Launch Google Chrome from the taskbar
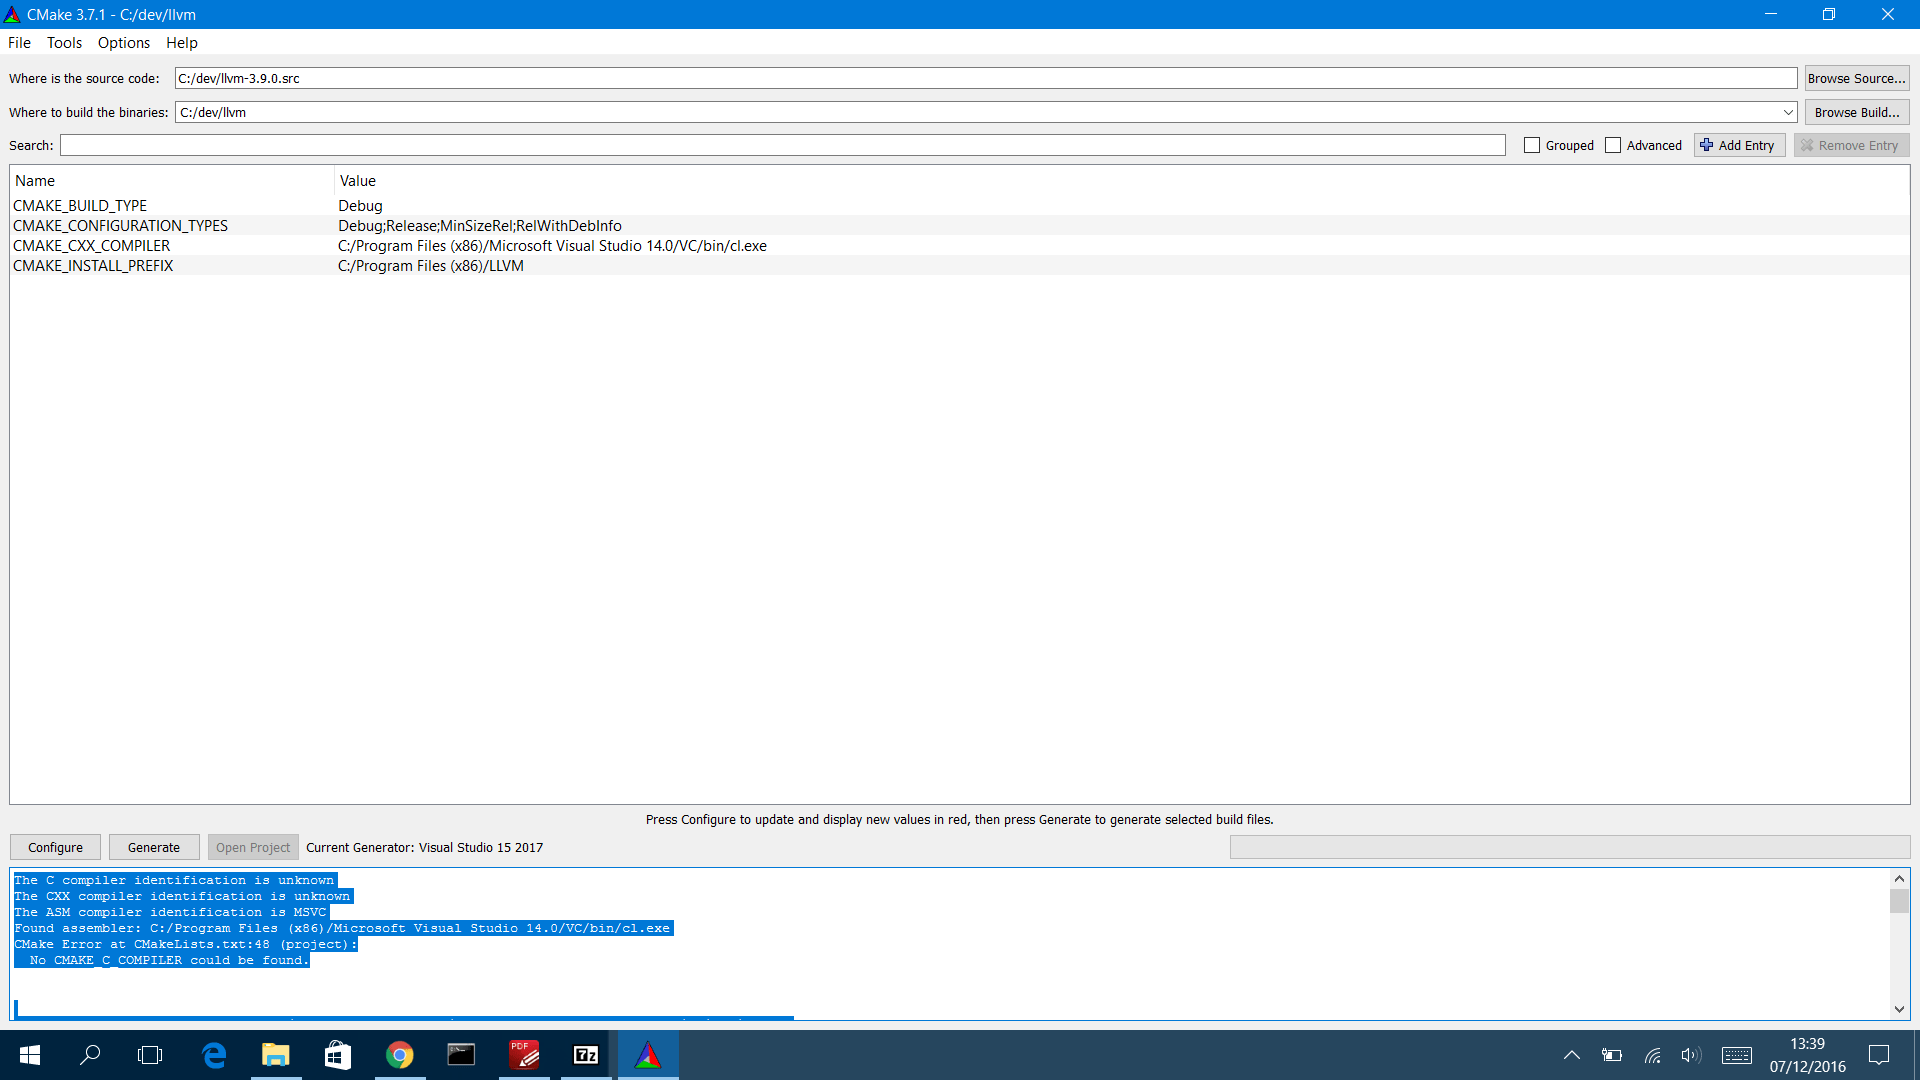 click(399, 1055)
